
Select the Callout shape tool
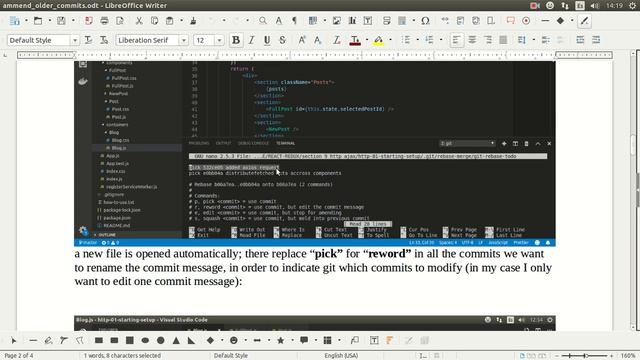point(304,340)
